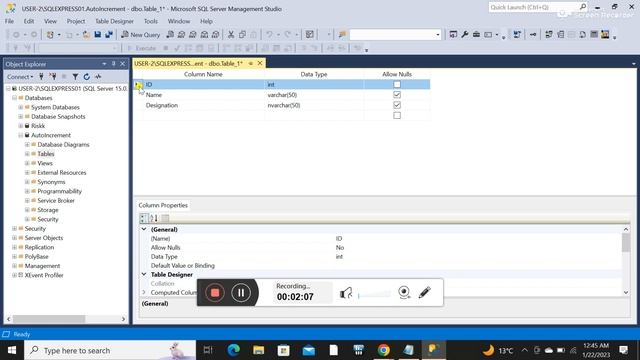Collapse the (General) properties section
The width and height of the screenshot is (640, 360).
click(144, 229)
